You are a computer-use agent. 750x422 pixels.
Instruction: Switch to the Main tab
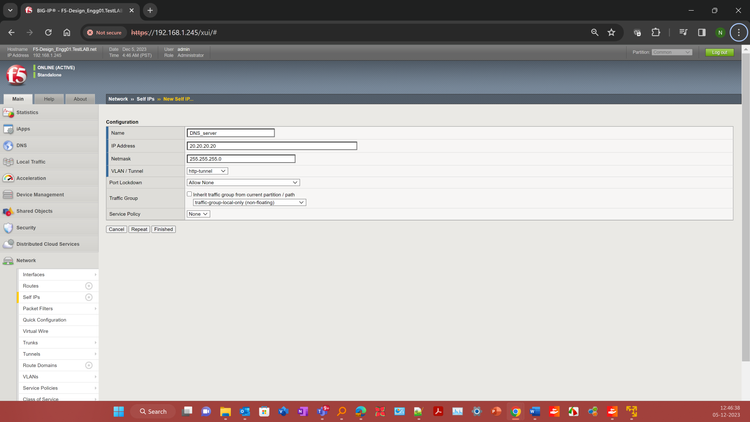(18, 99)
